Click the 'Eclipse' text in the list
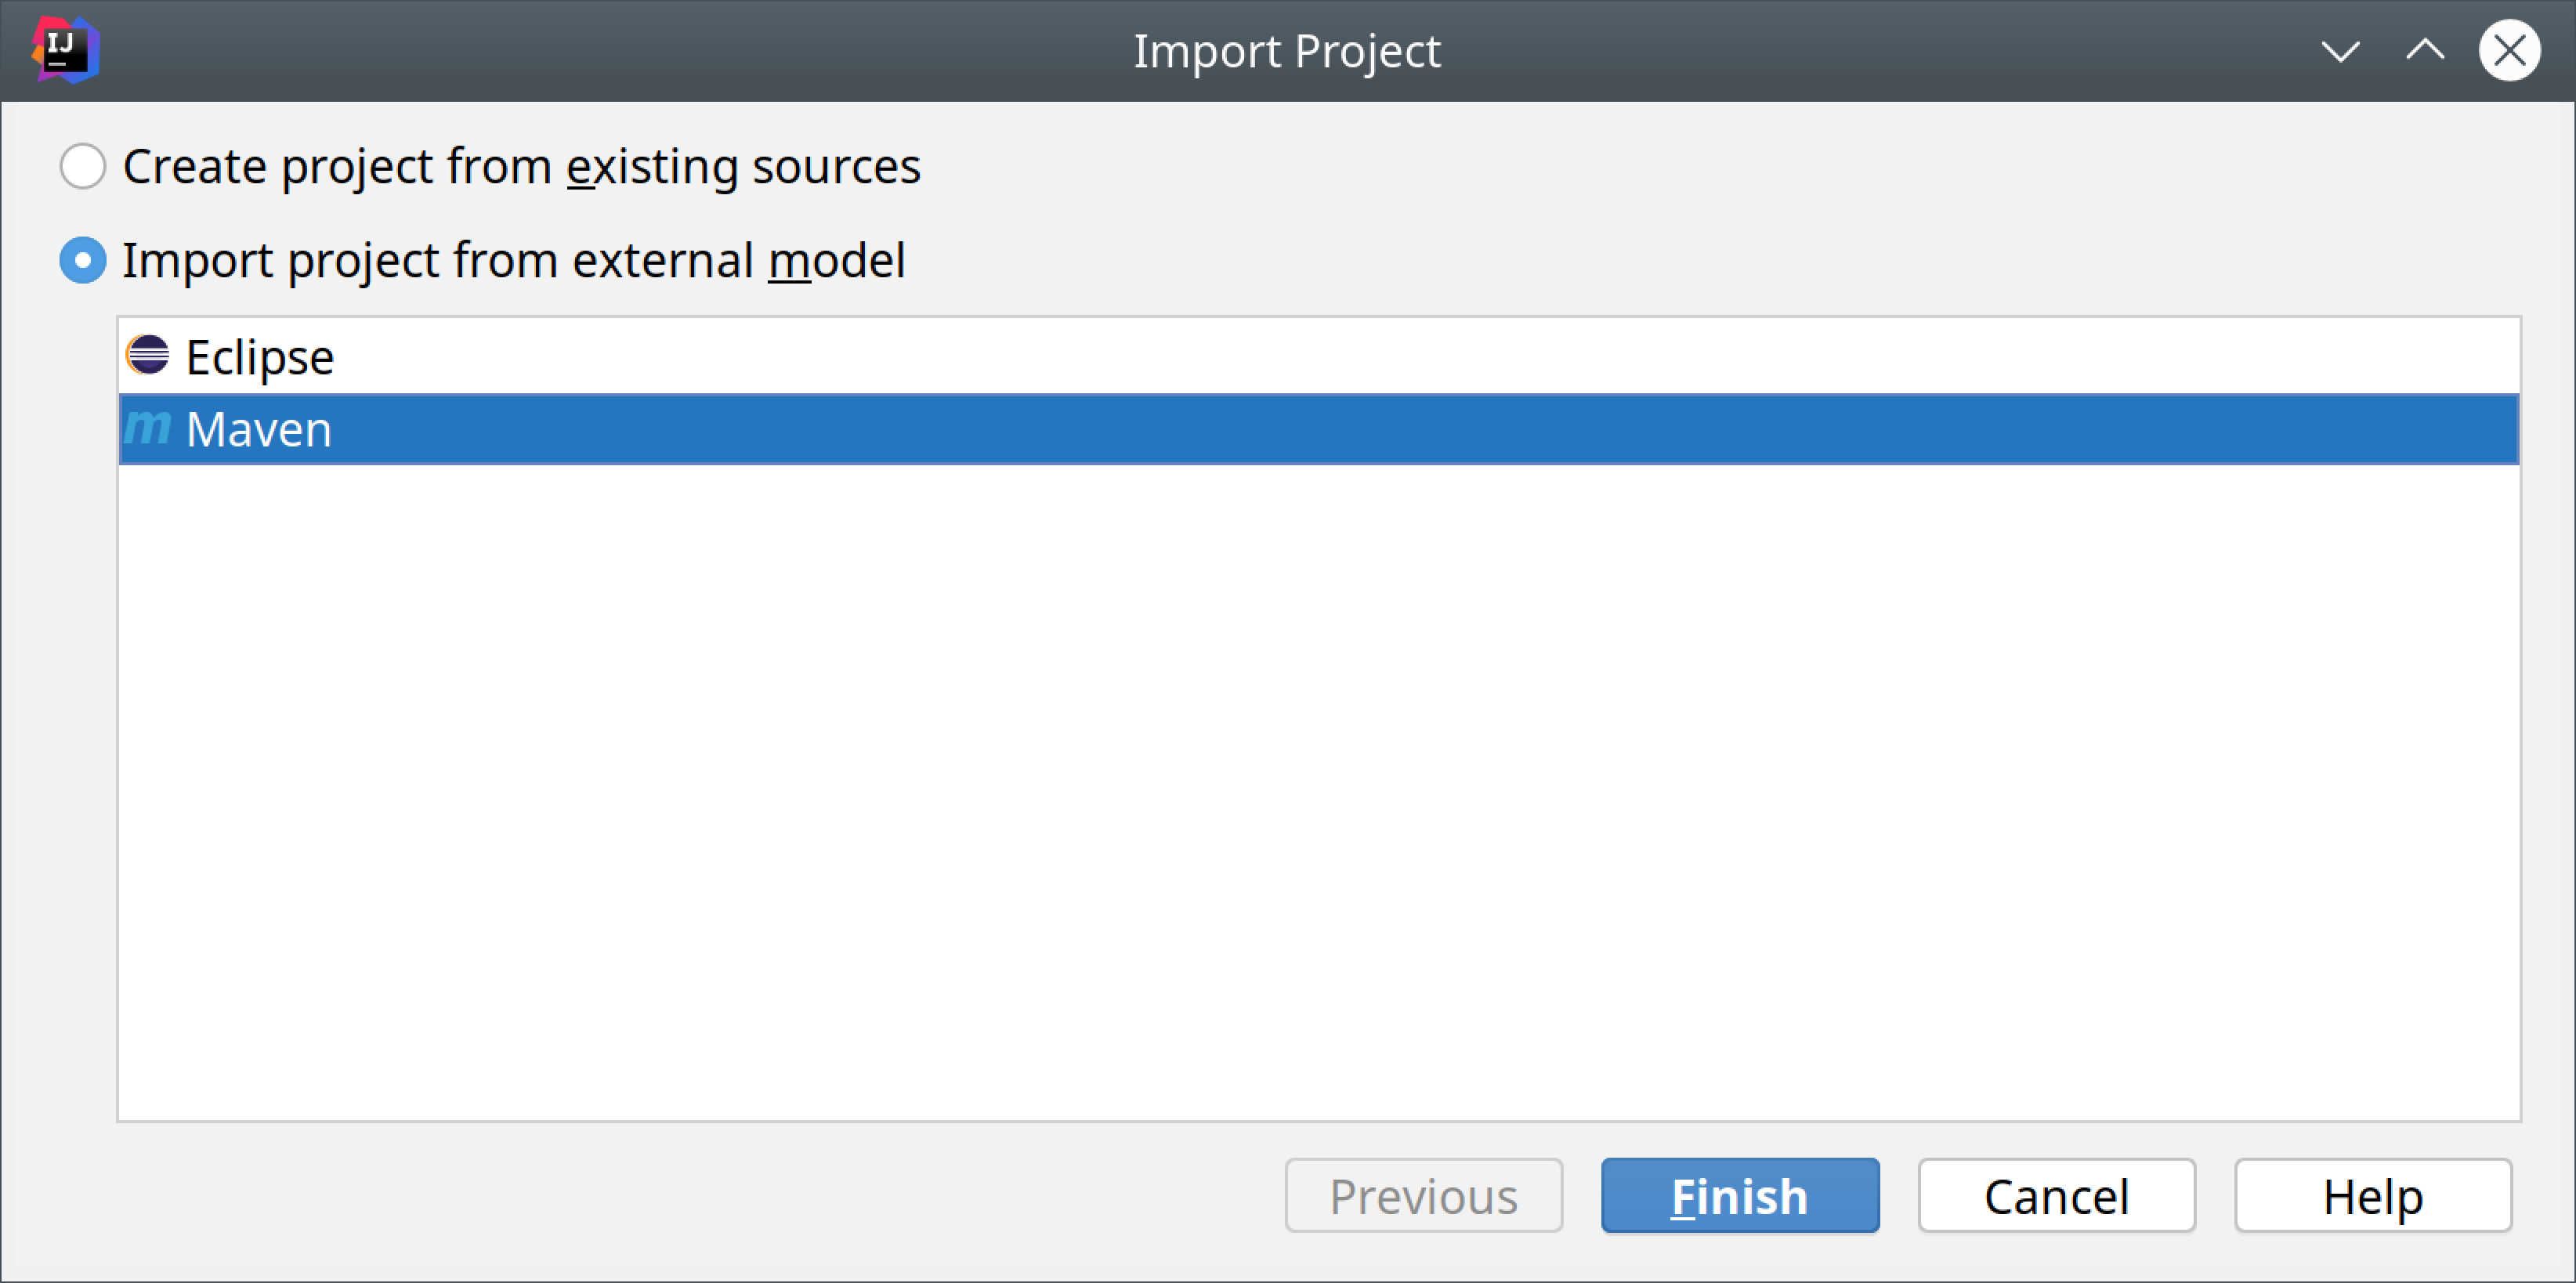Image resolution: width=2576 pixels, height=1283 pixels. [259, 357]
